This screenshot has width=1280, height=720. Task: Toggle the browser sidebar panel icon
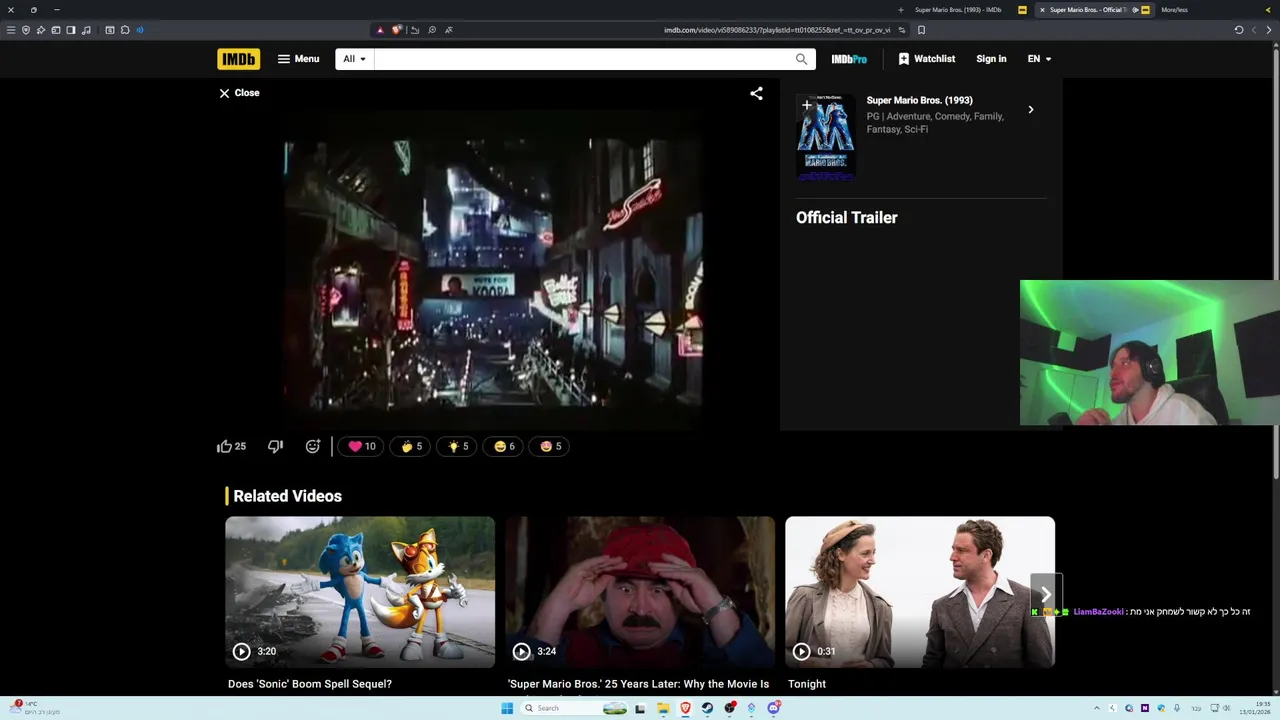(x=71, y=30)
